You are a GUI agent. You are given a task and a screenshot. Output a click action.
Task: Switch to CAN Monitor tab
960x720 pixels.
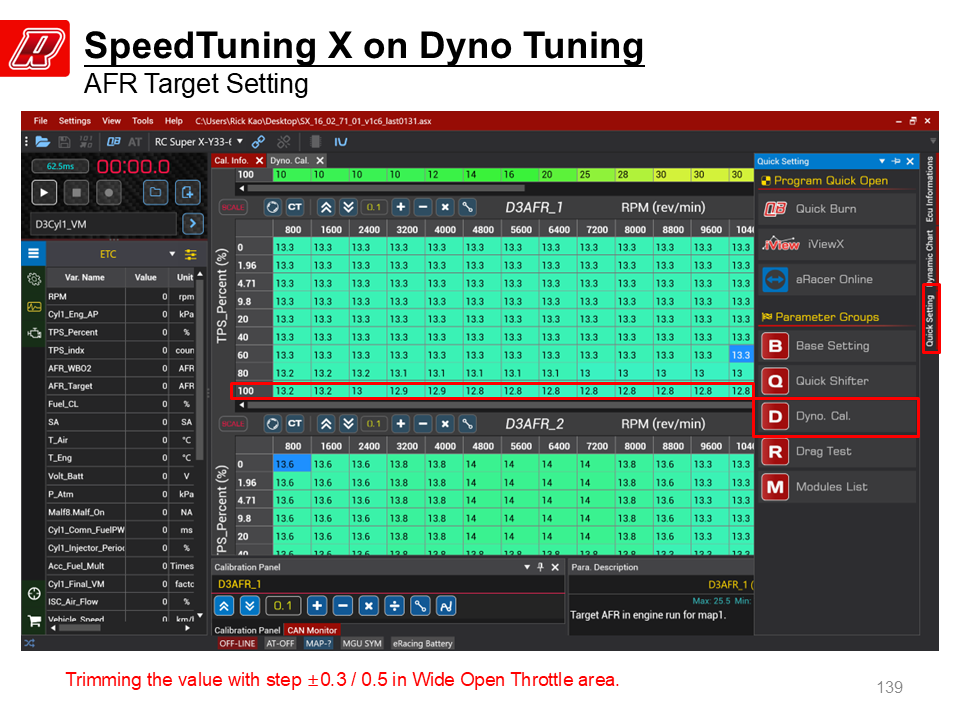click(x=312, y=630)
